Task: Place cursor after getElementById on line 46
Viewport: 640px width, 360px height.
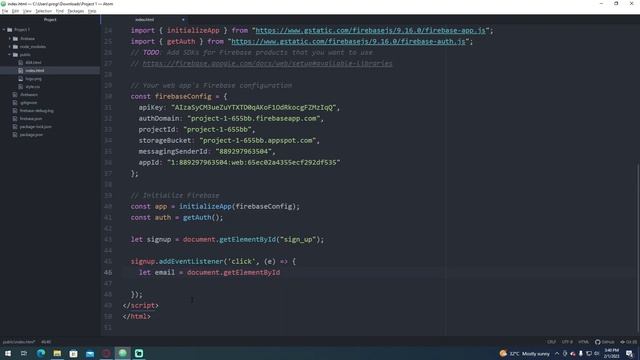Action: (x=281, y=272)
